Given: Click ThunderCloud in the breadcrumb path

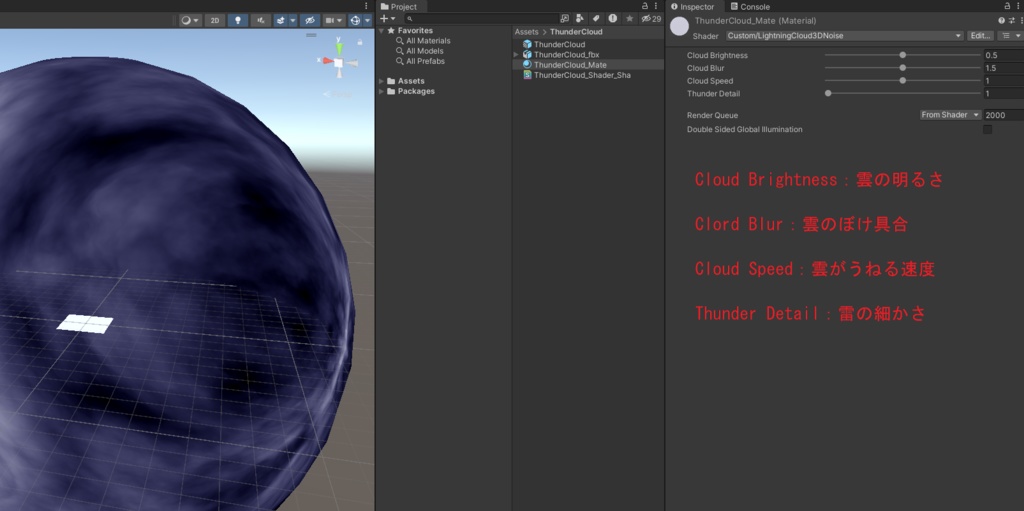Looking at the screenshot, I should pos(576,32).
